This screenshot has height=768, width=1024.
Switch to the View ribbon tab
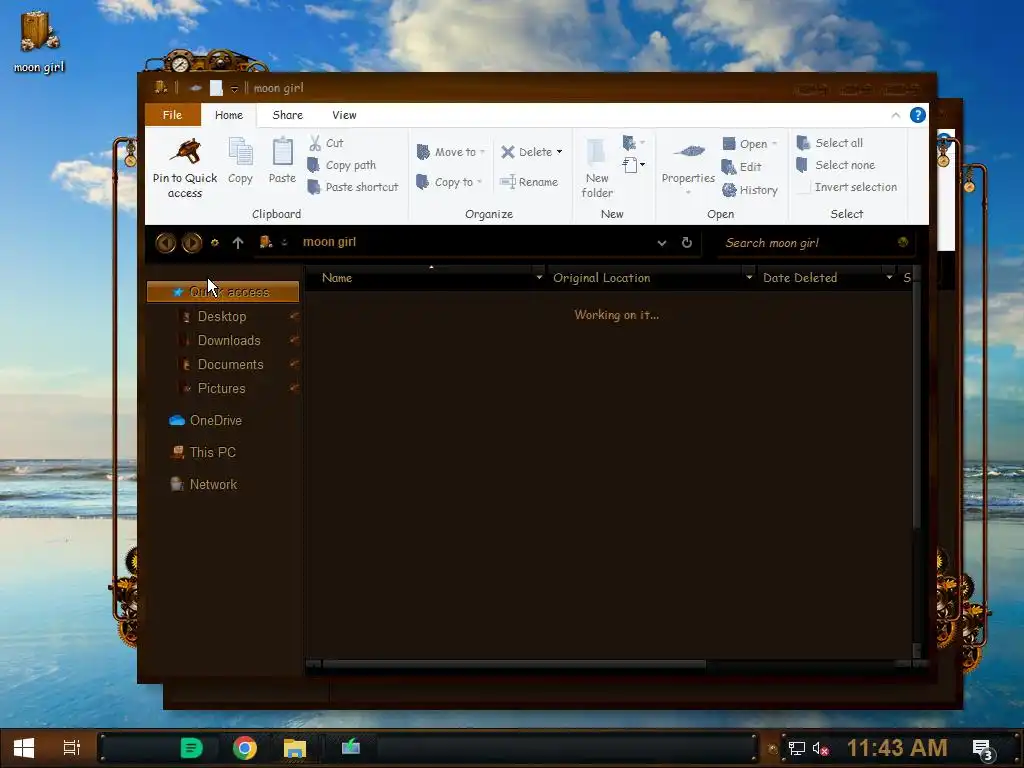click(x=344, y=115)
